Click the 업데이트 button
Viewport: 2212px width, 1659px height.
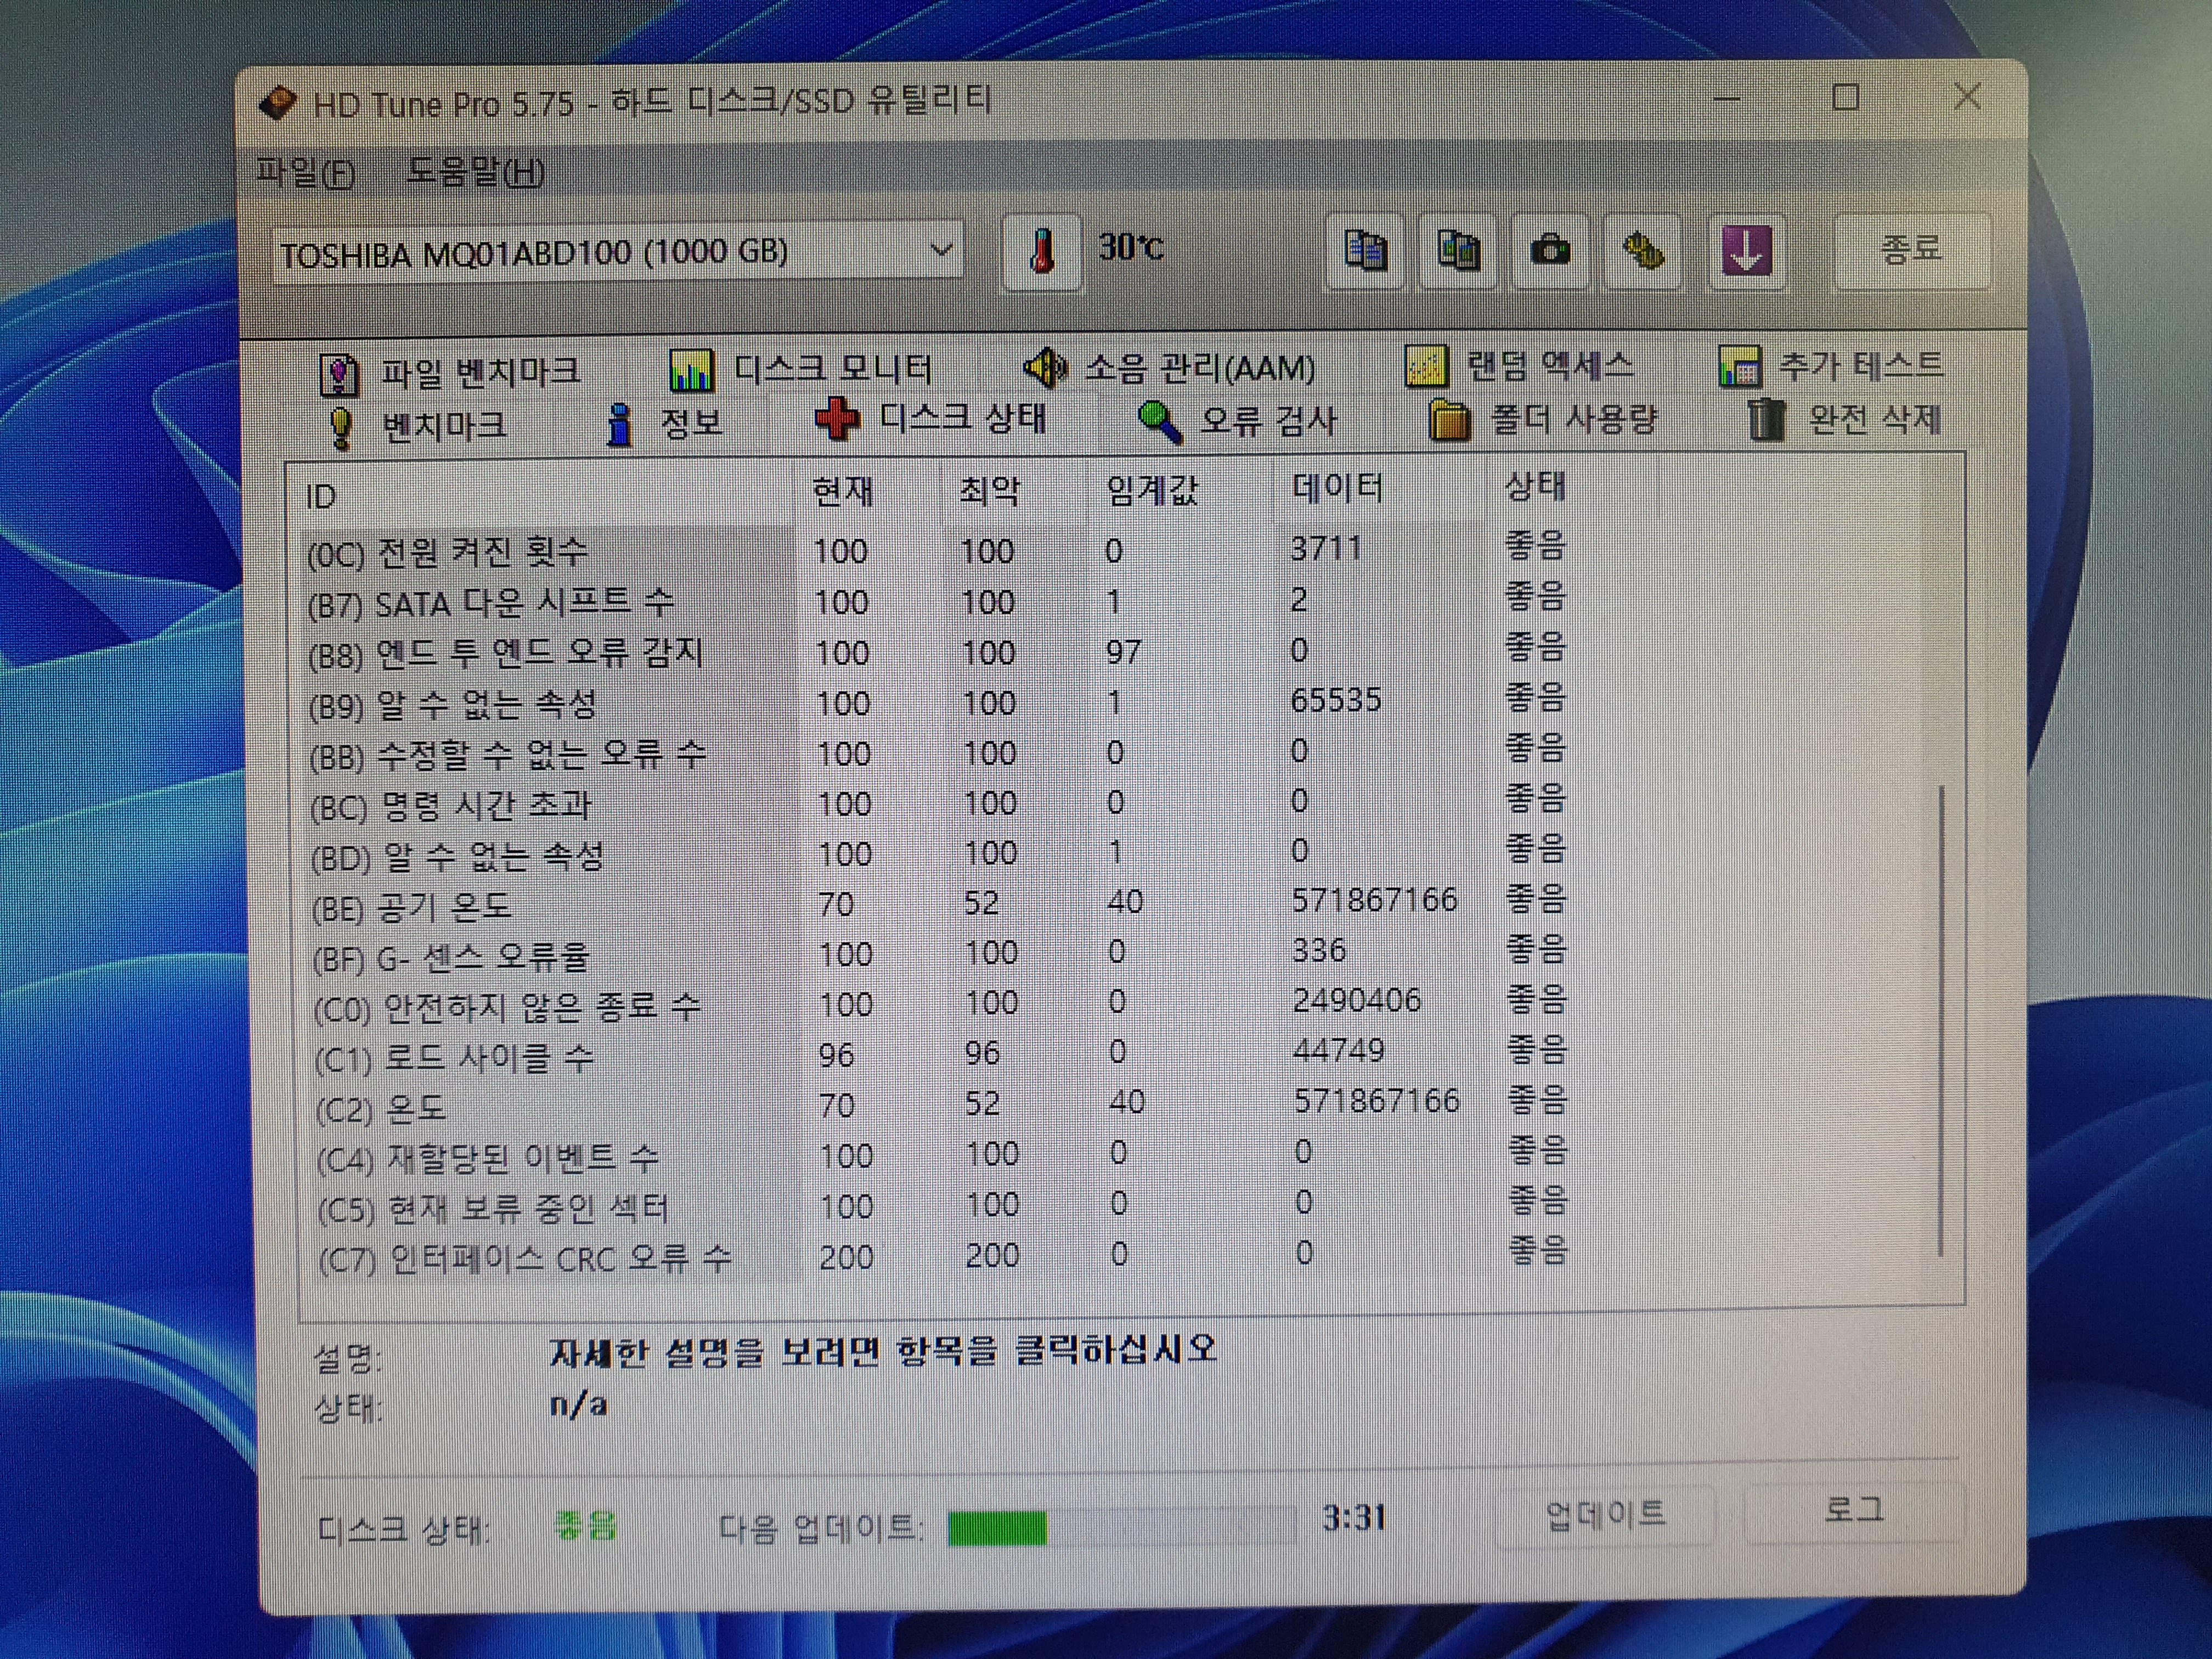1605,1514
